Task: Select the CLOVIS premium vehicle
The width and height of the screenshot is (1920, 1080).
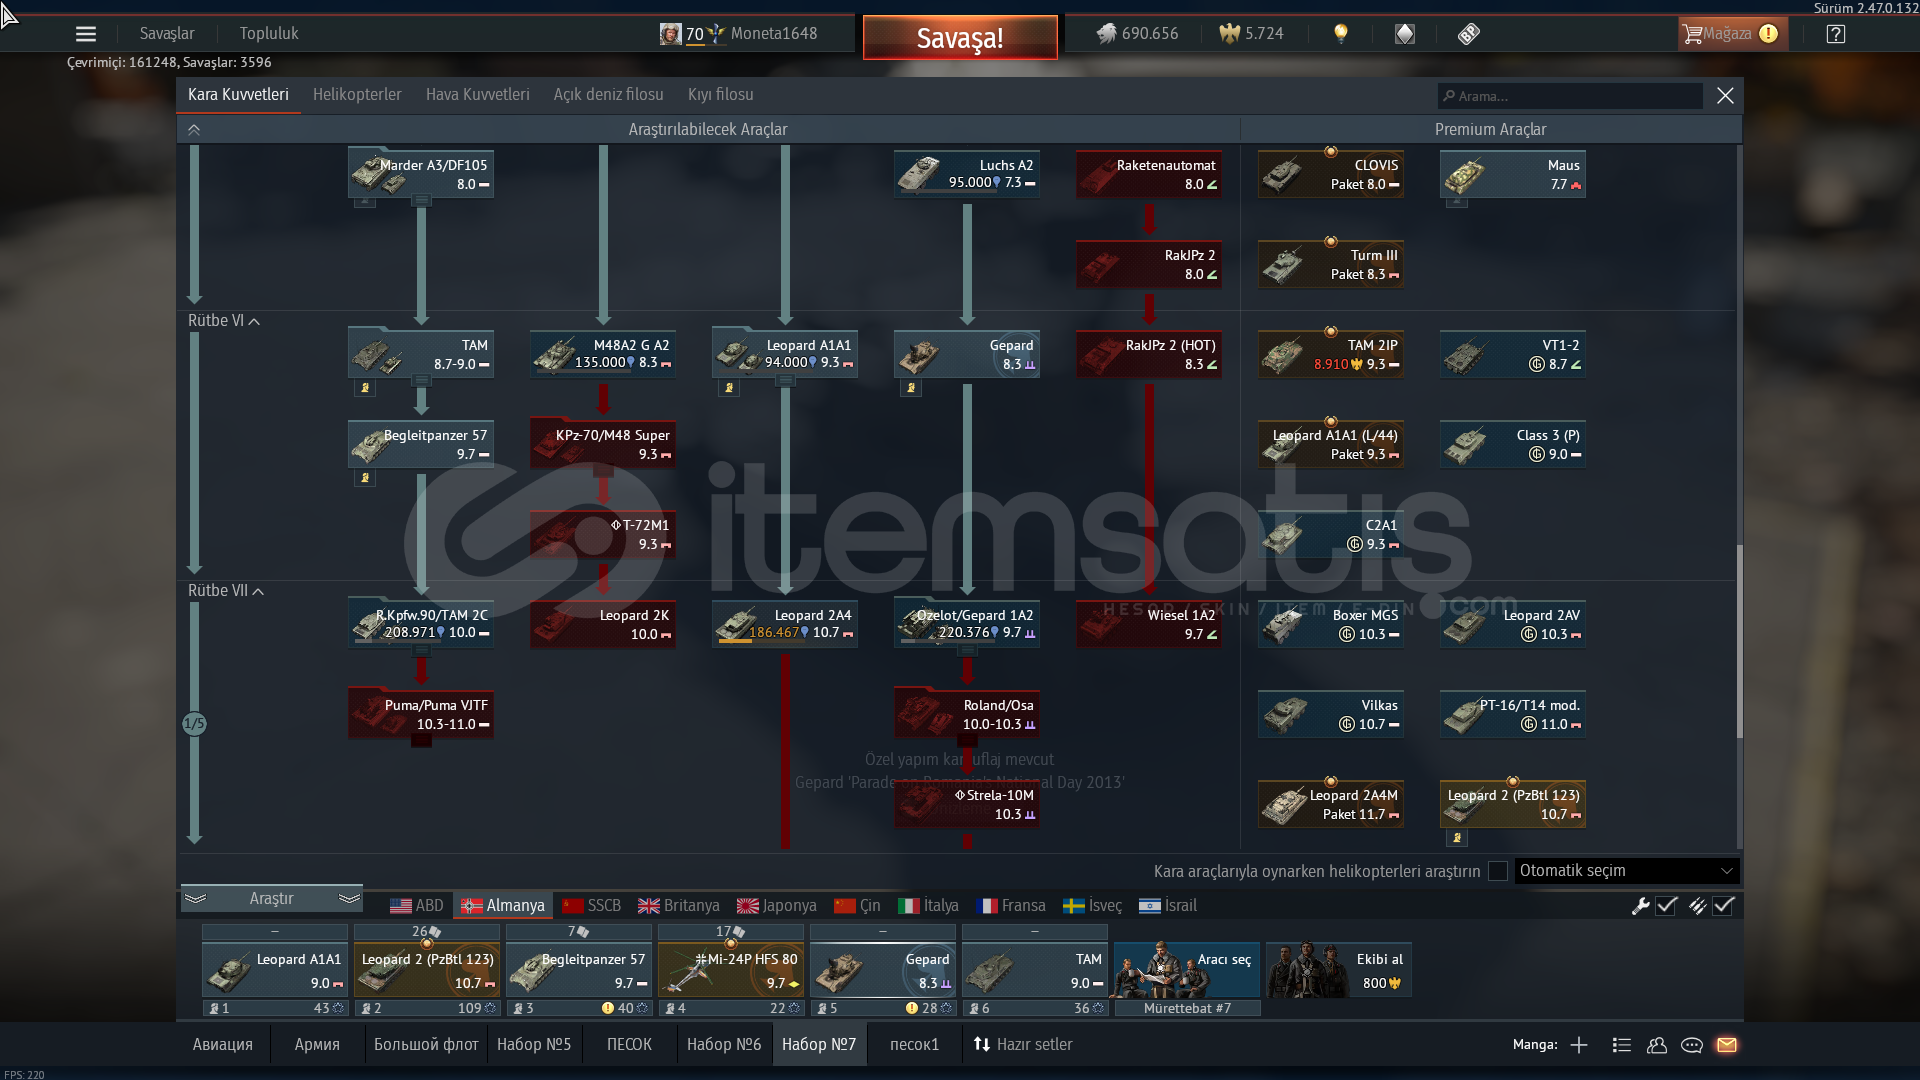Action: (x=1330, y=174)
